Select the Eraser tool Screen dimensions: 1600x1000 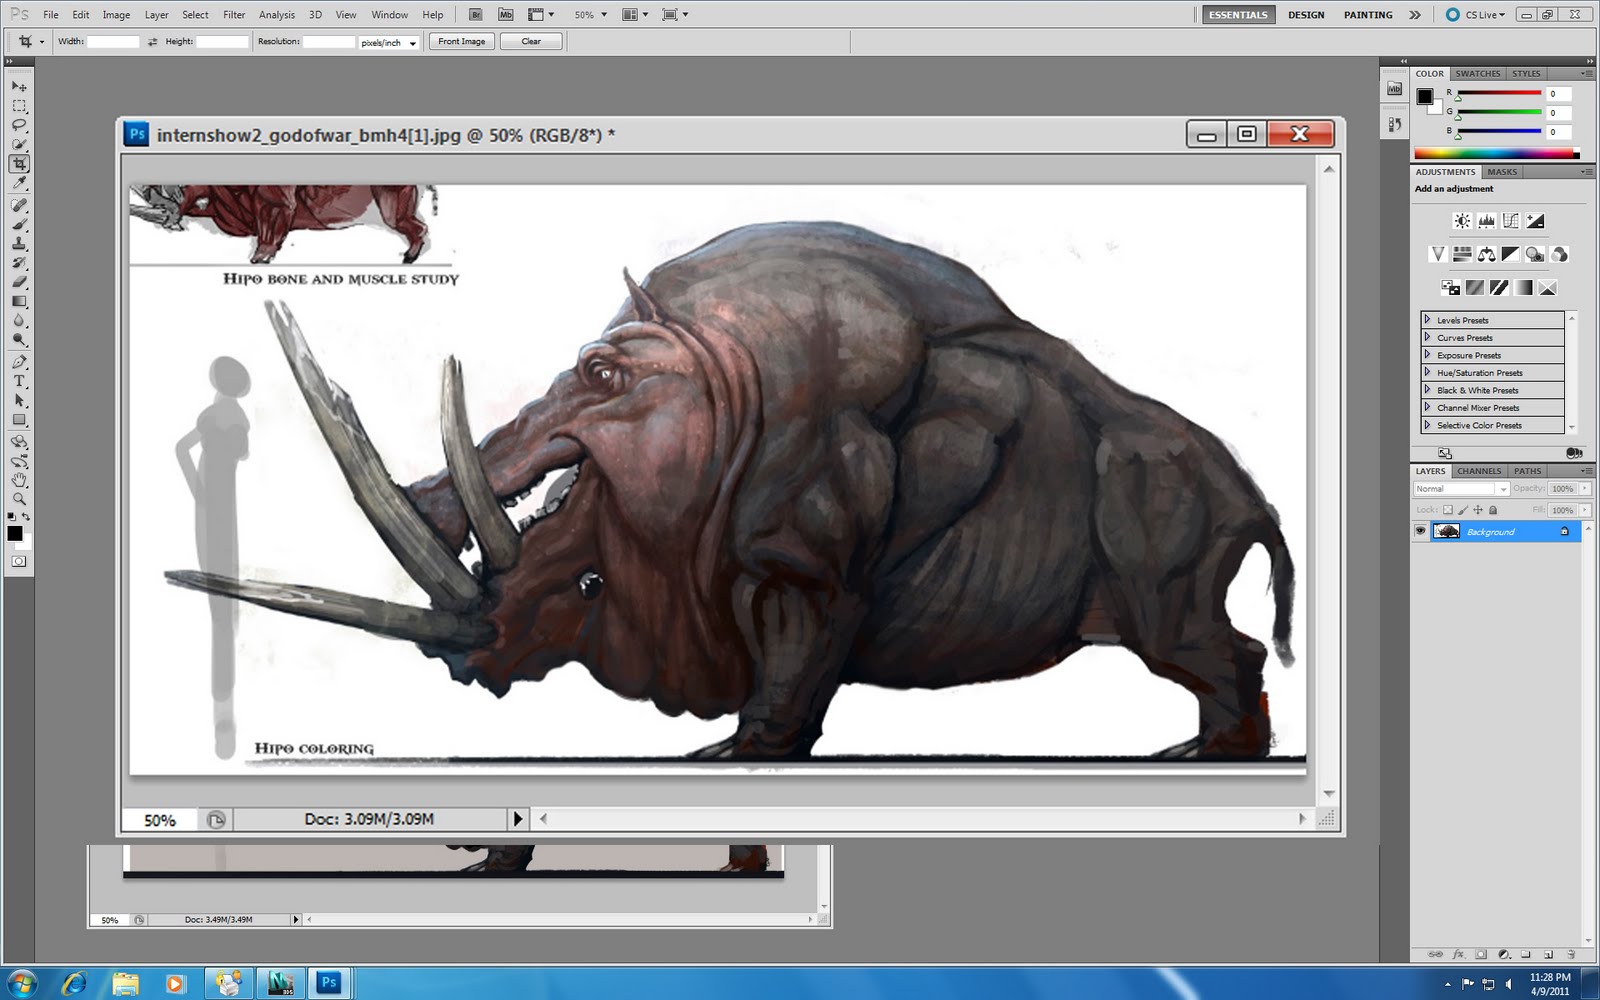click(x=19, y=282)
